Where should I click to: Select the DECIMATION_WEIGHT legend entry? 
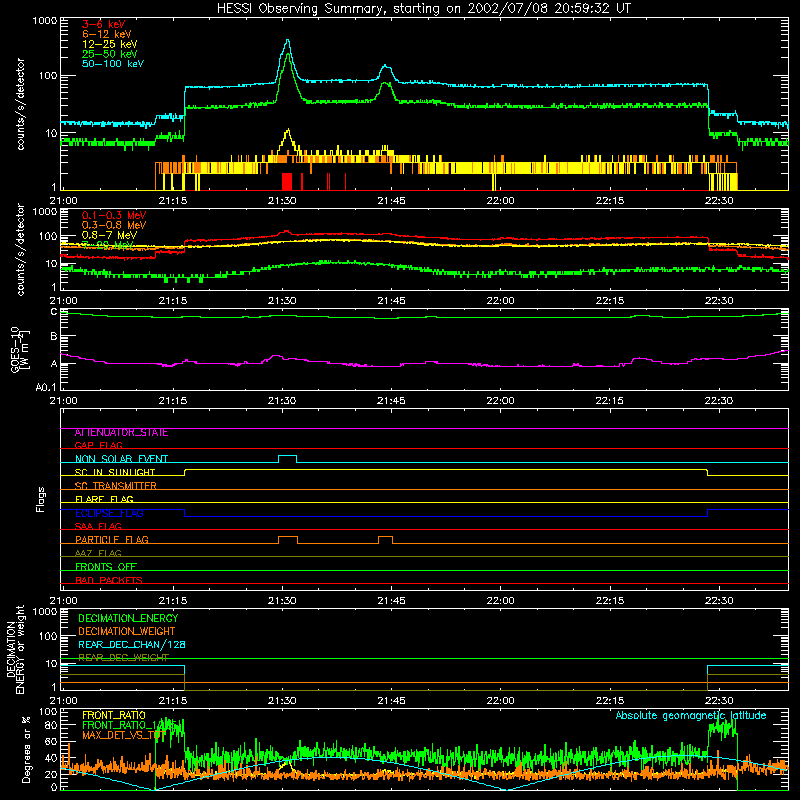(127, 631)
